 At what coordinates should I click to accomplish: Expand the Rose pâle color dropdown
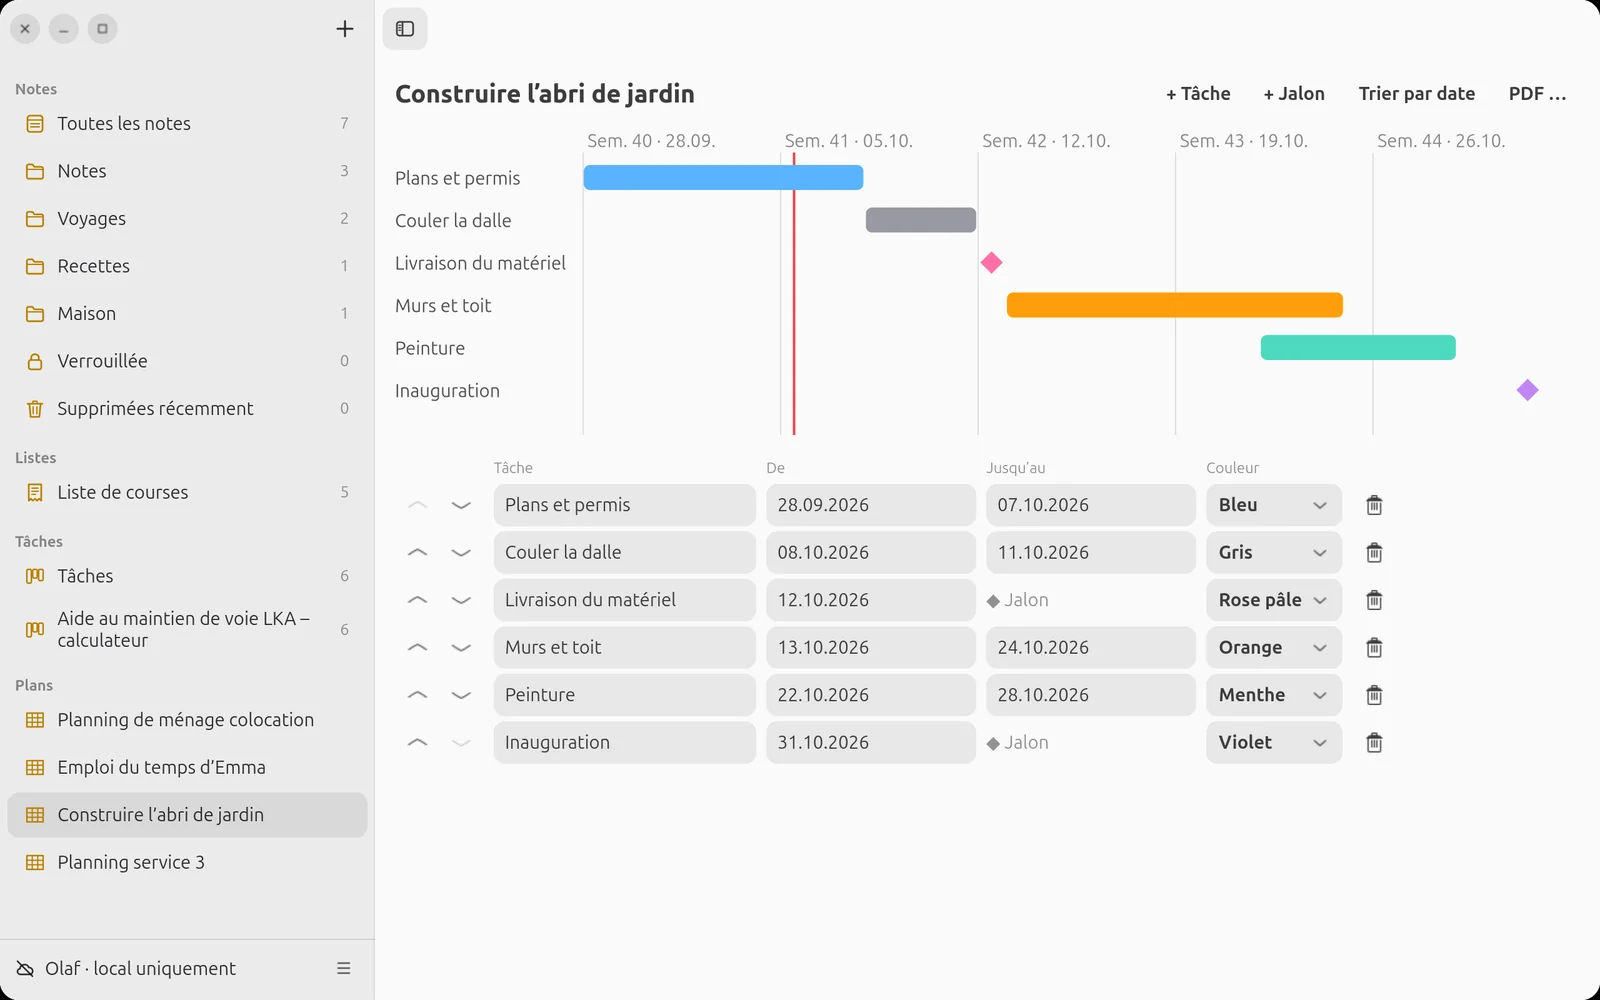point(1274,600)
